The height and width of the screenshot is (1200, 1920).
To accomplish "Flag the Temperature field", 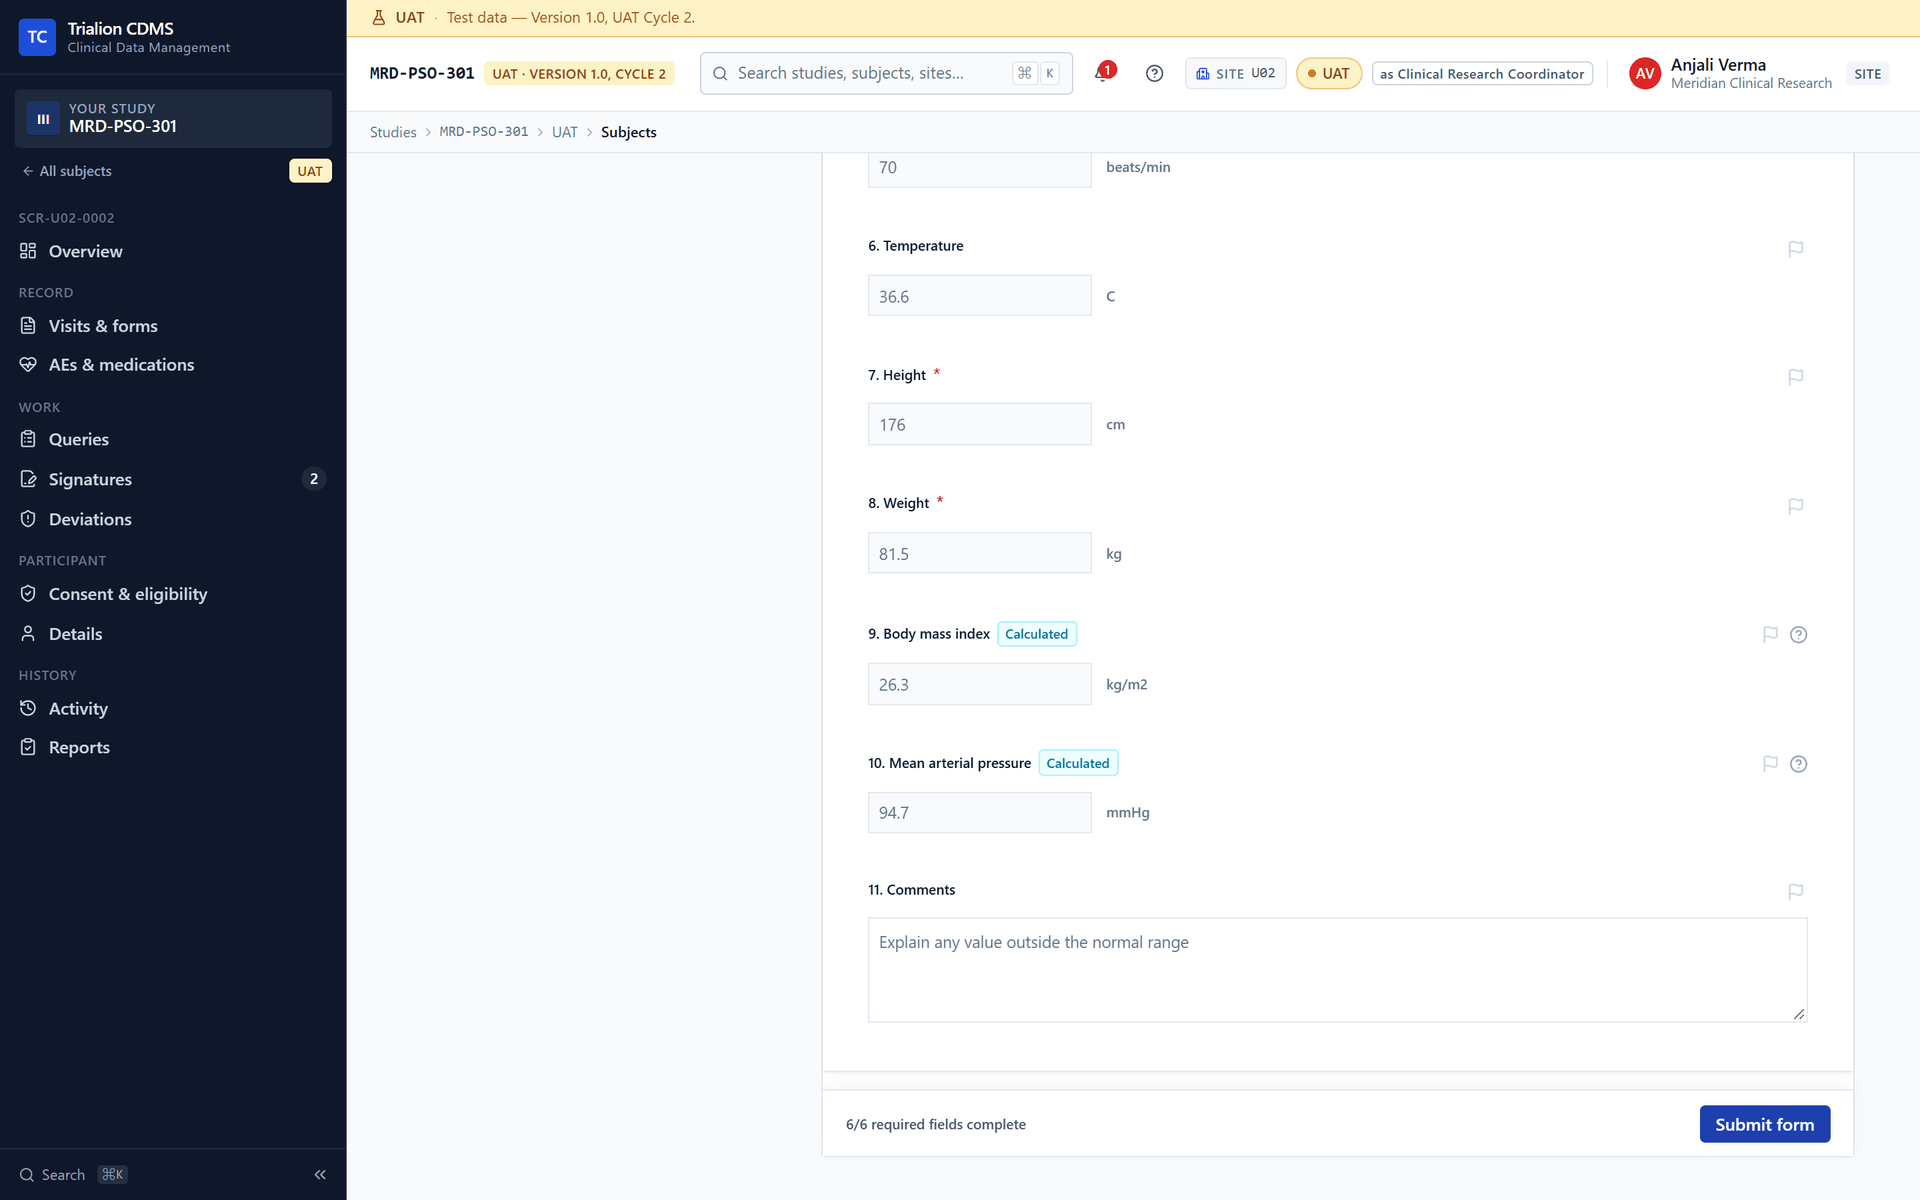I will pos(1796,248).
